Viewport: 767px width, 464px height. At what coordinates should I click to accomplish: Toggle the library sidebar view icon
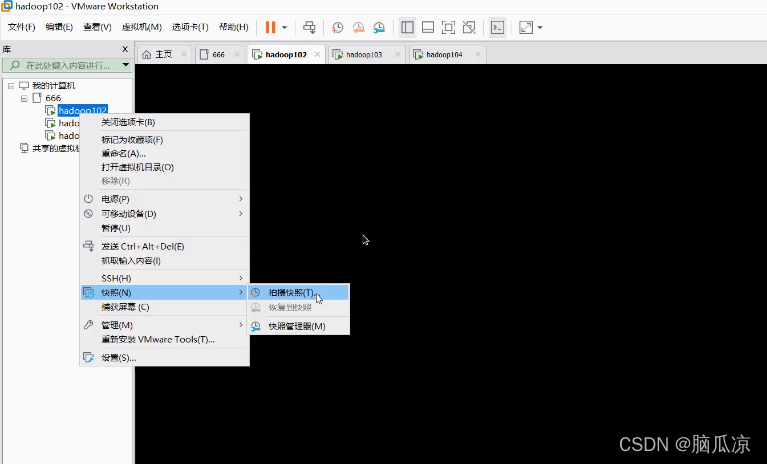click(x=407, y=27)
